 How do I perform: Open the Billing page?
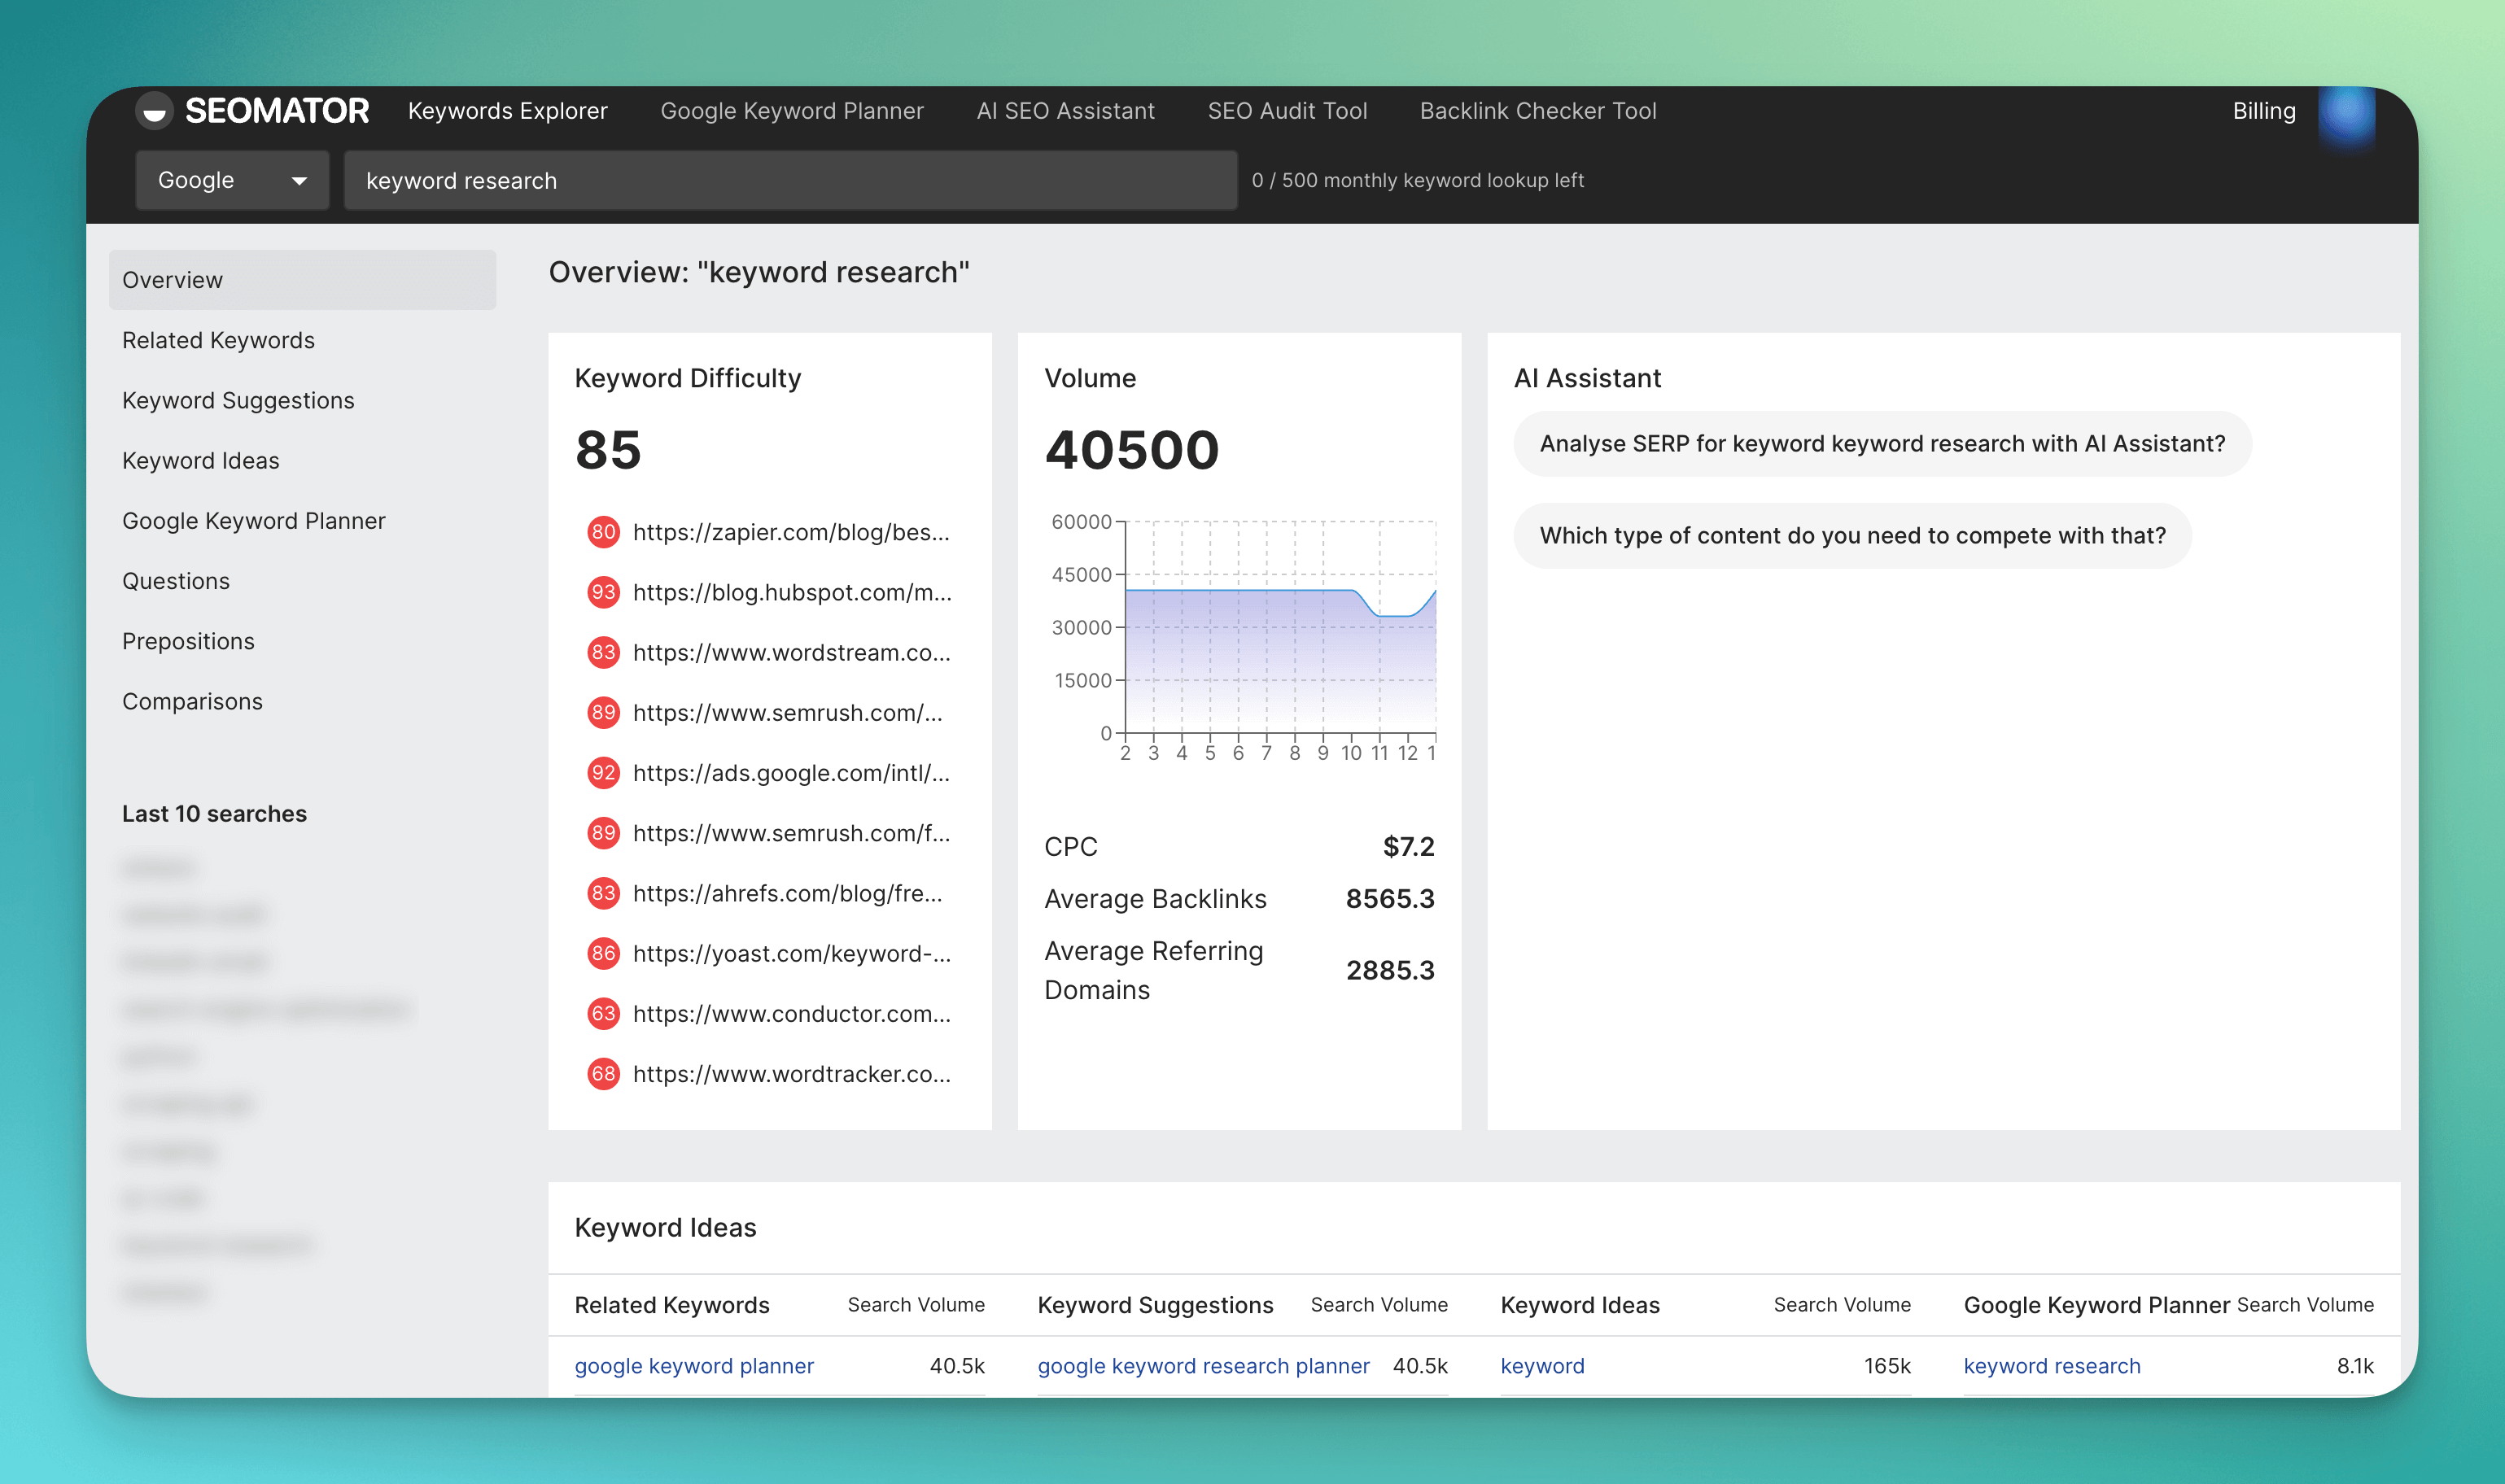[2263, 111]
